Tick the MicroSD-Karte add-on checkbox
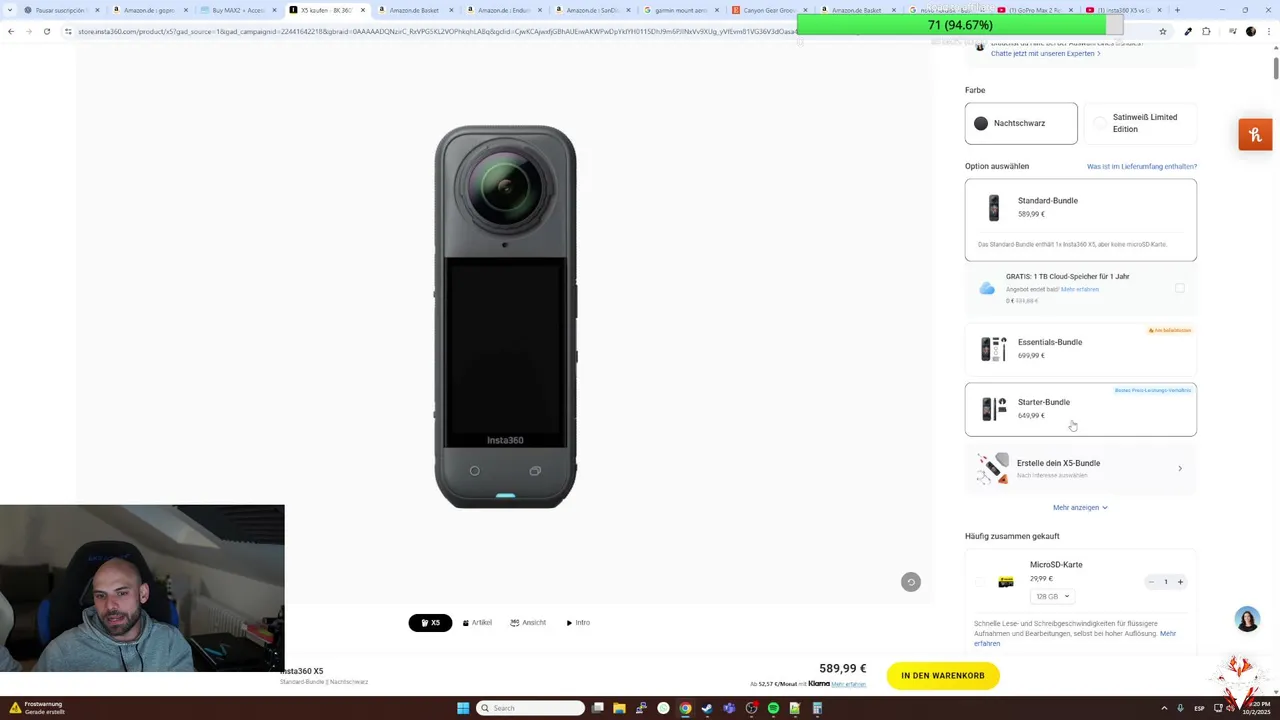Image resolution: width=1280 pixels, height=720 pixels. tap(980, 581)
